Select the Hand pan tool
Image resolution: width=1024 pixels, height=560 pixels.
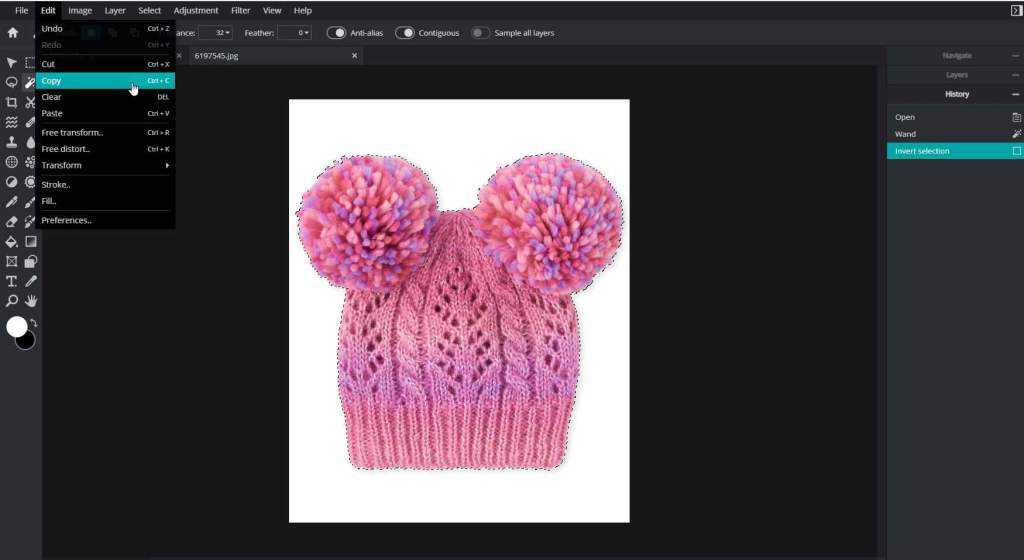click(x=30, y=301)
